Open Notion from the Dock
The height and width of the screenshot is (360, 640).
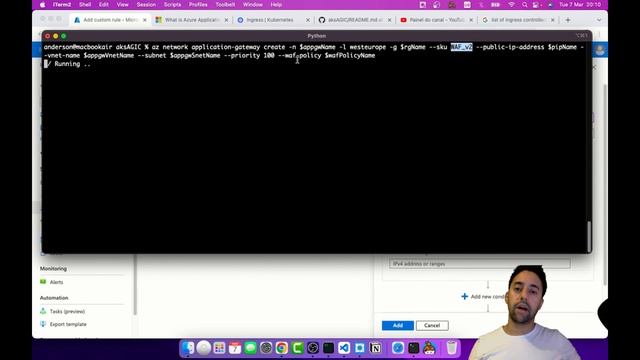376,348
